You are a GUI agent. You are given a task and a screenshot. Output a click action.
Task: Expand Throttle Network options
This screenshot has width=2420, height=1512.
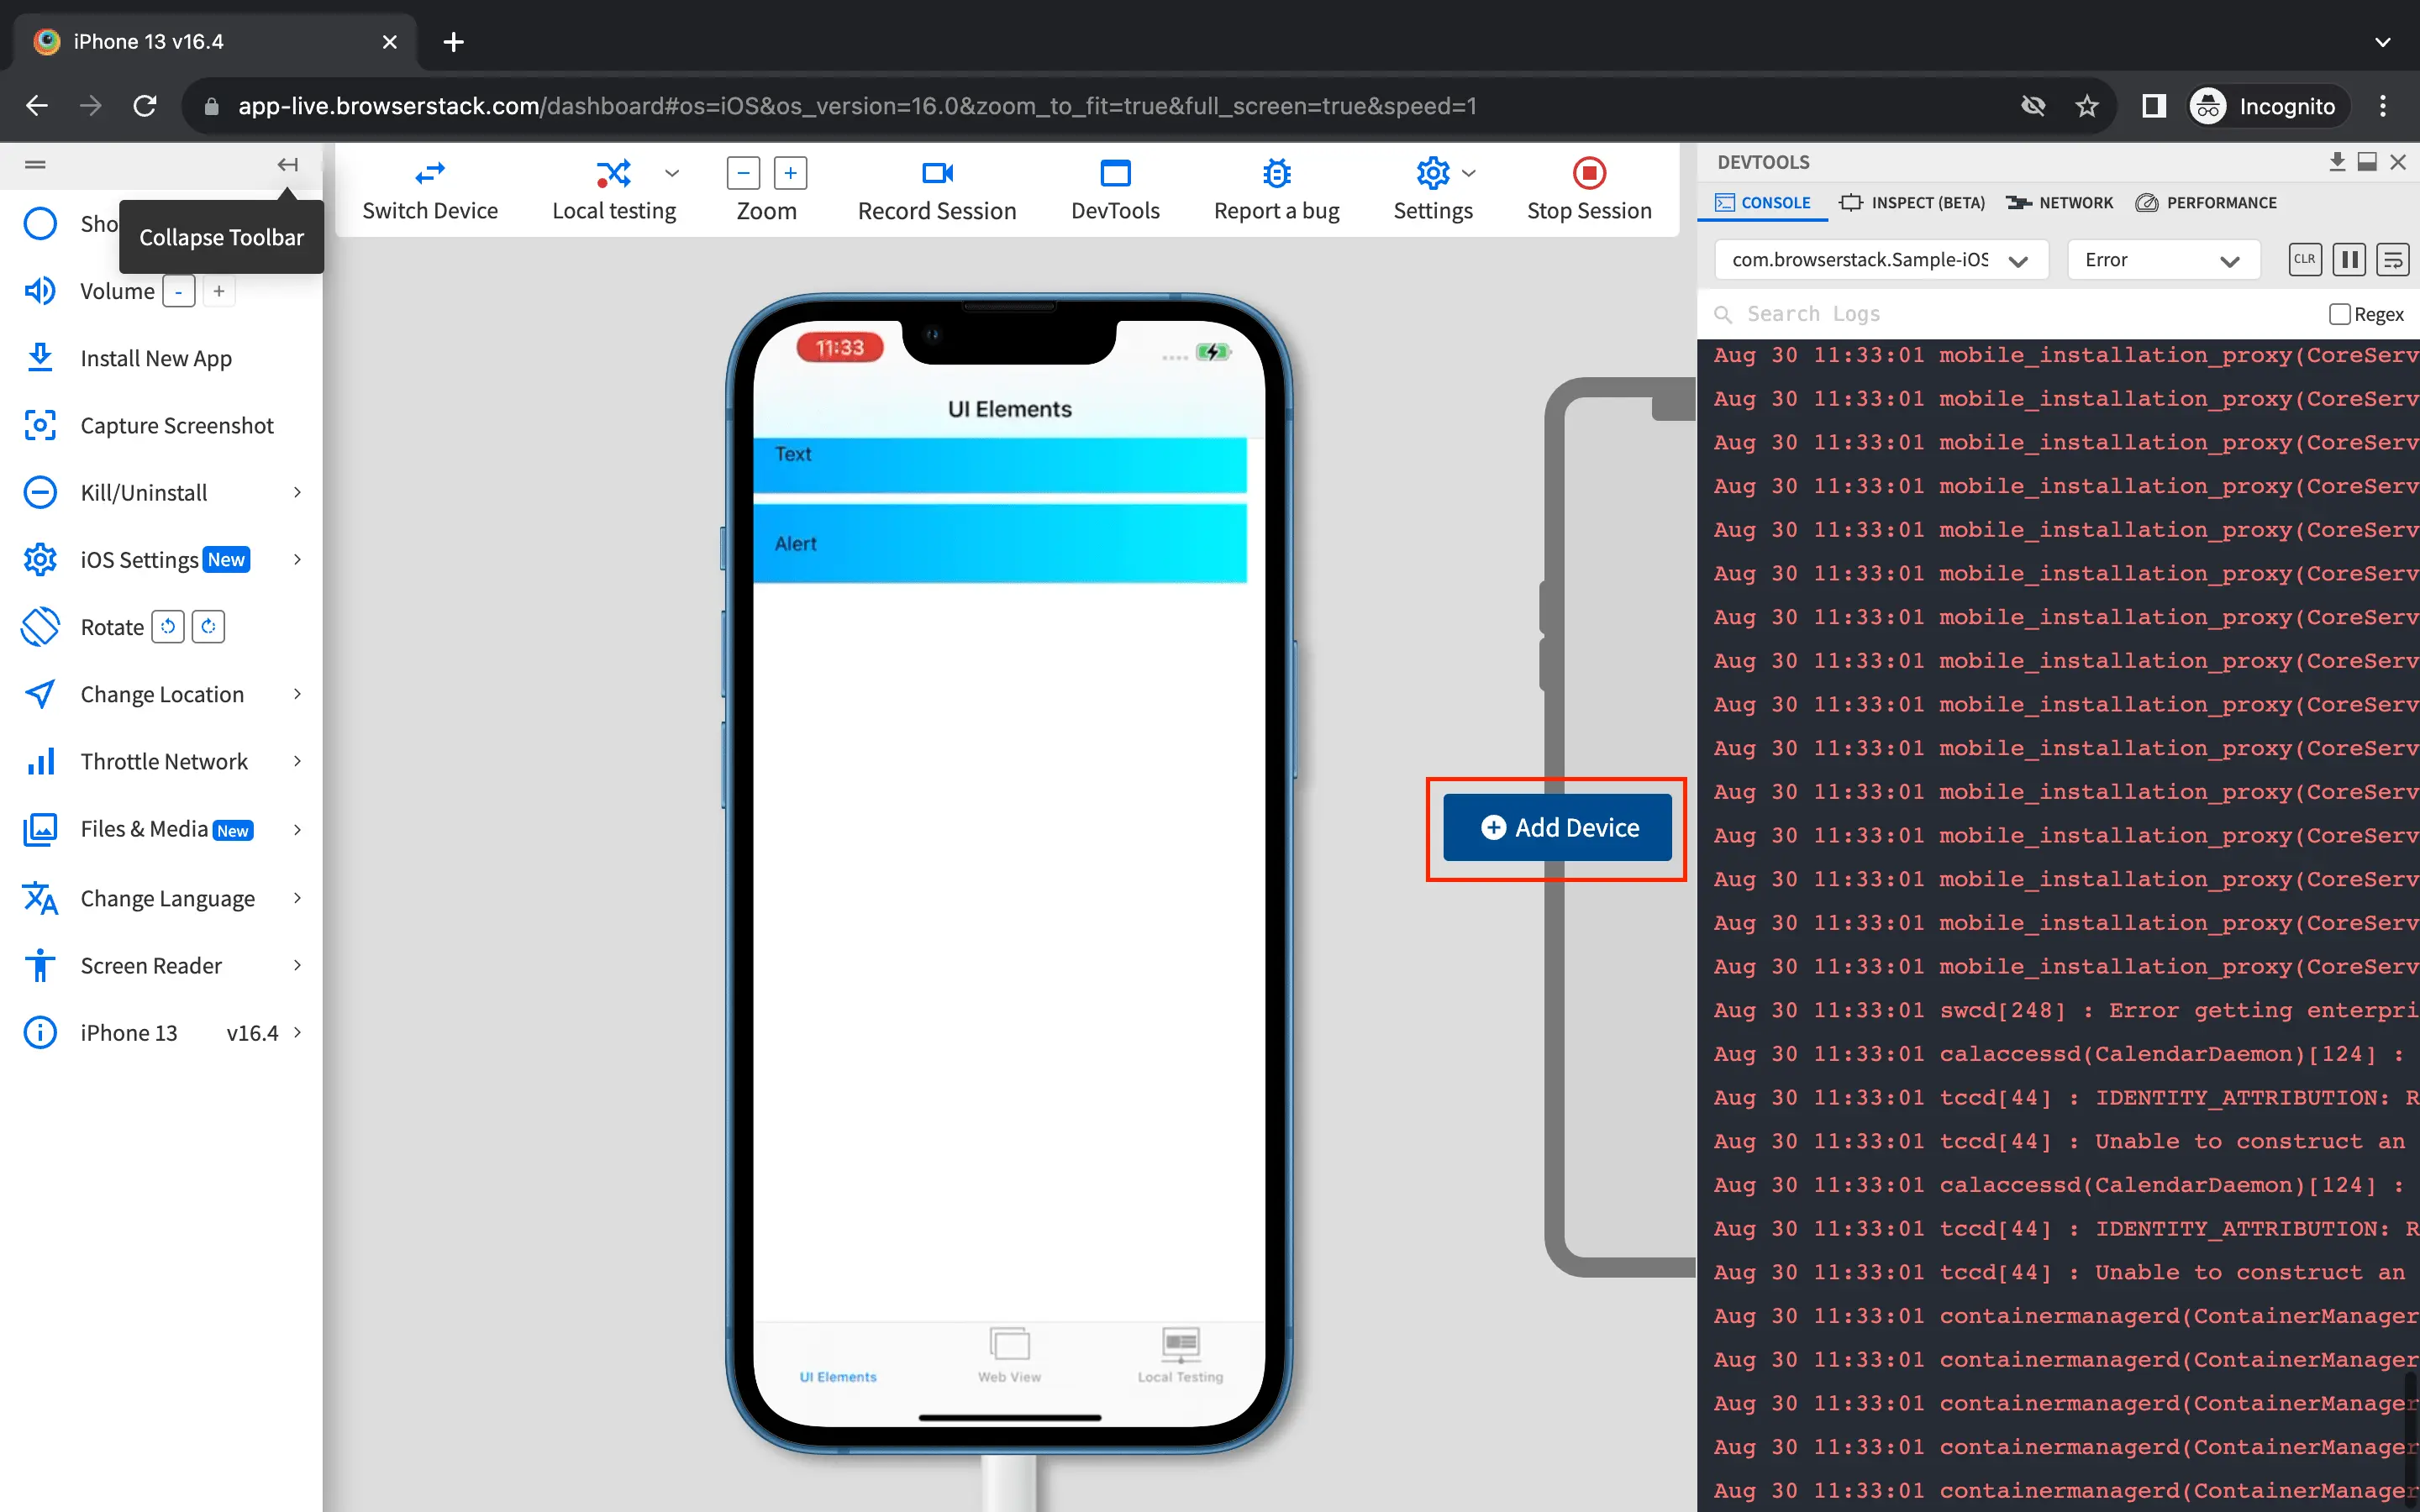(297, 761)
